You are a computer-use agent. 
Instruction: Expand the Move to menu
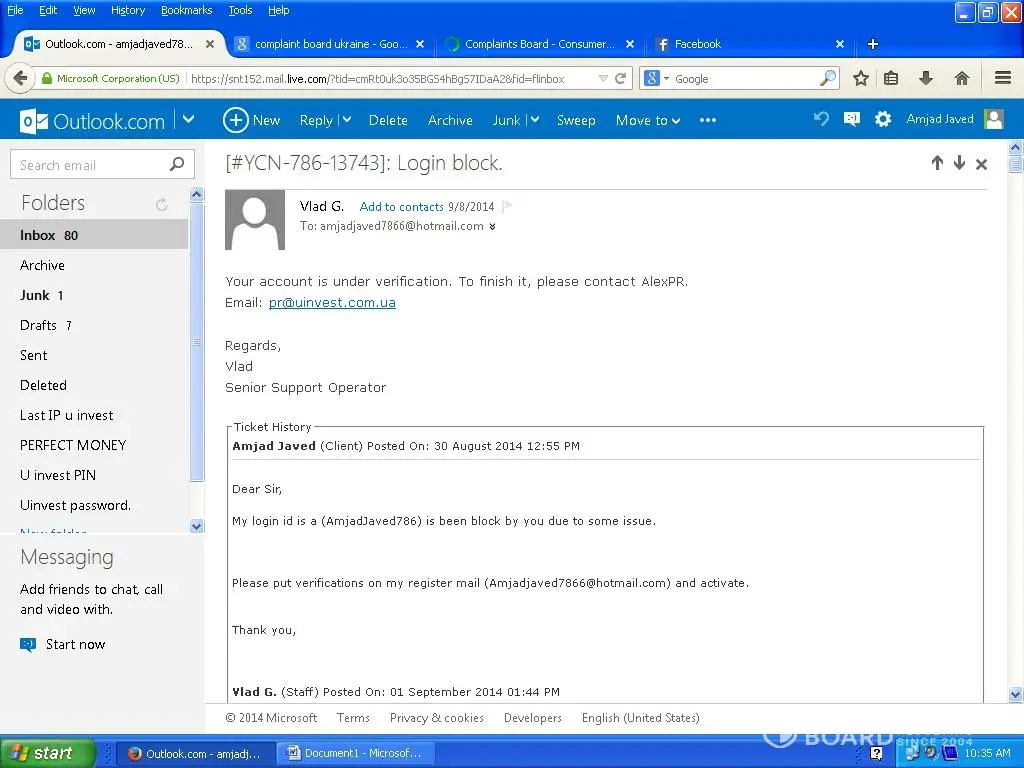(x=676, y=121)
